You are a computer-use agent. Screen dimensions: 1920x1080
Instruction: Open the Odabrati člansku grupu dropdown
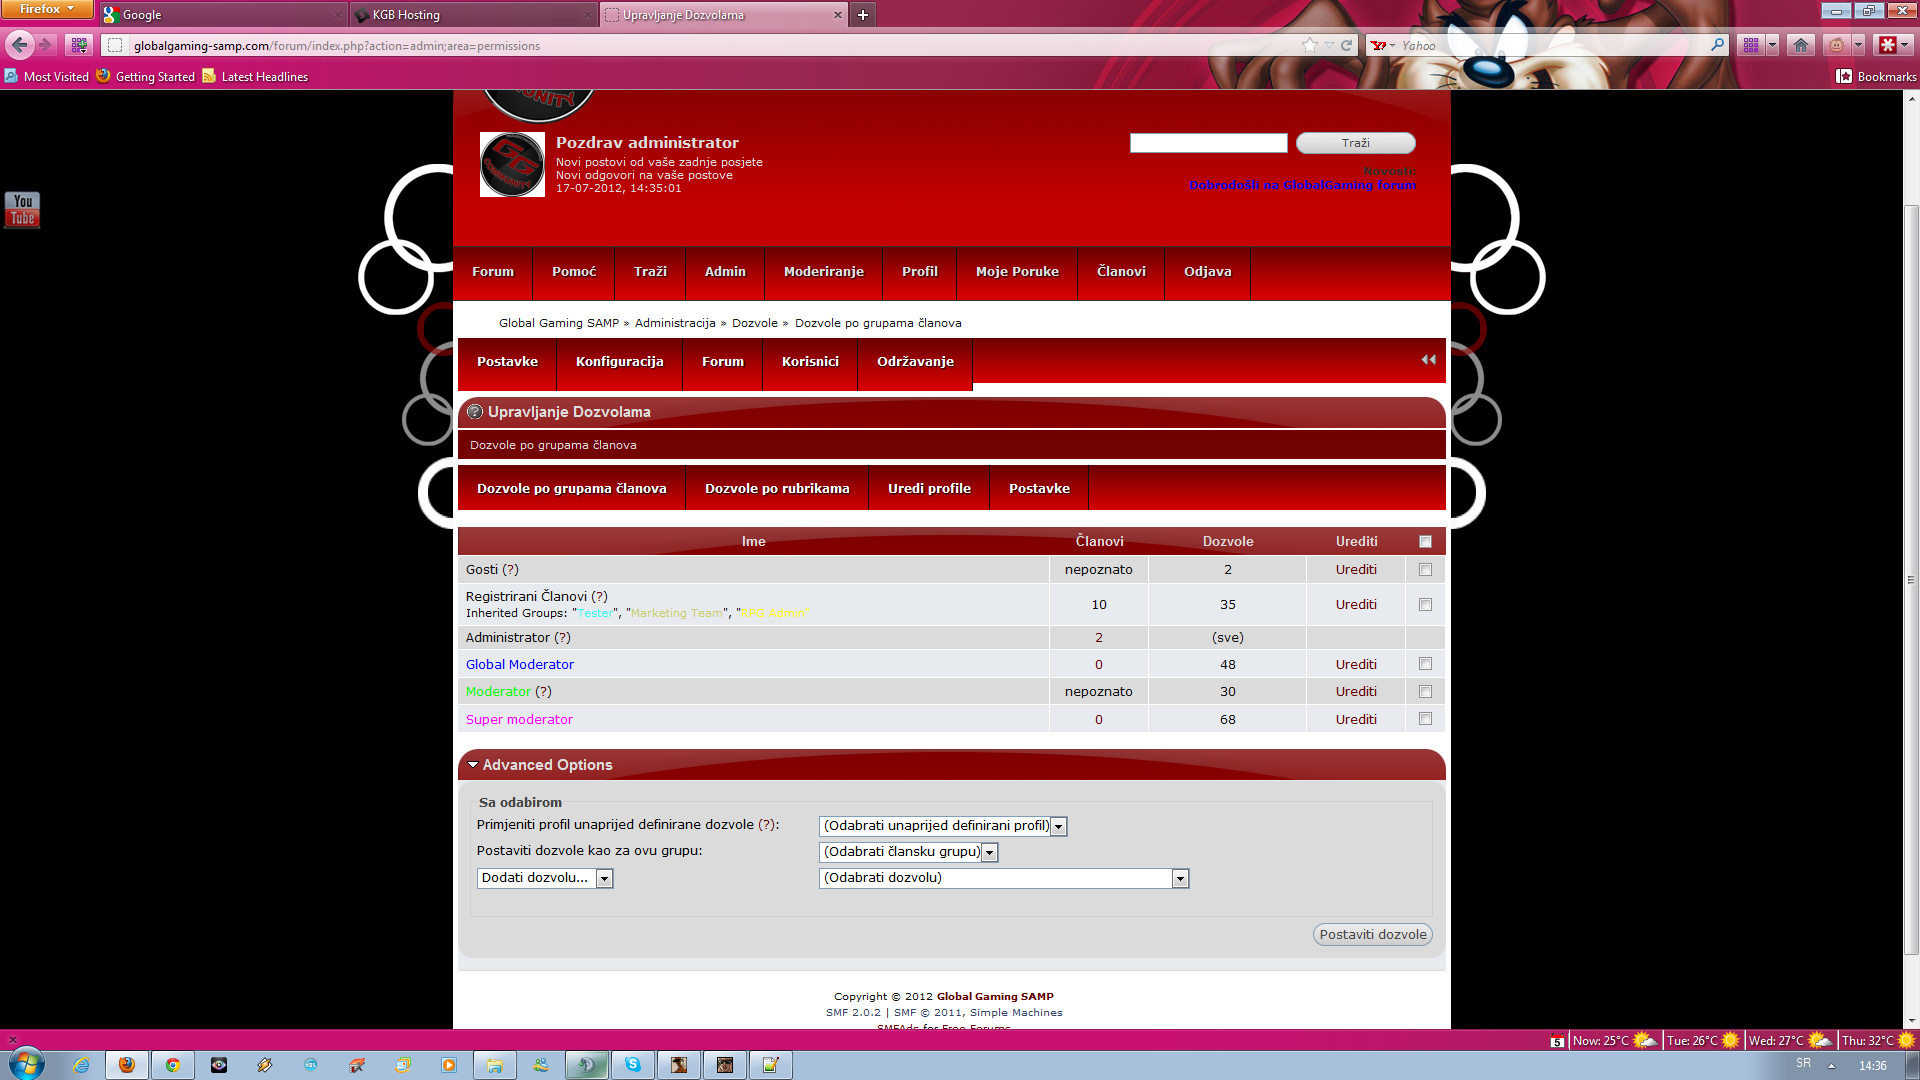click(908, 852)
